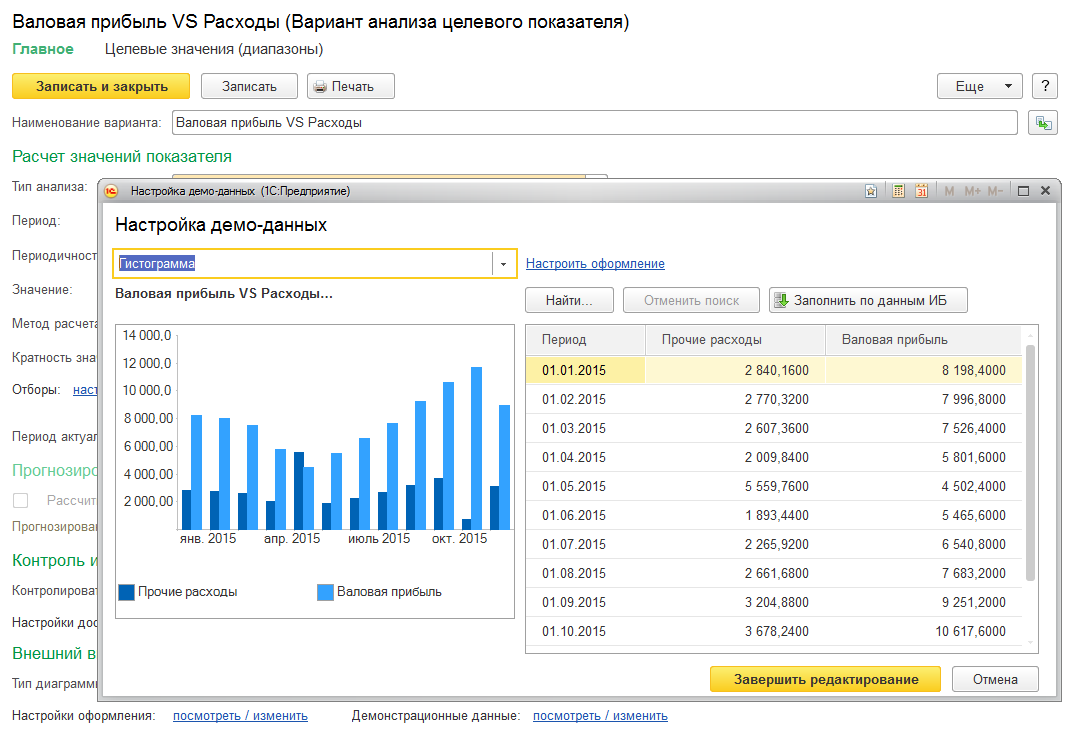Viewport: 1075px width, 737px height.
Task: Click the green icon beside variant name field
Action: [1043, 123]
